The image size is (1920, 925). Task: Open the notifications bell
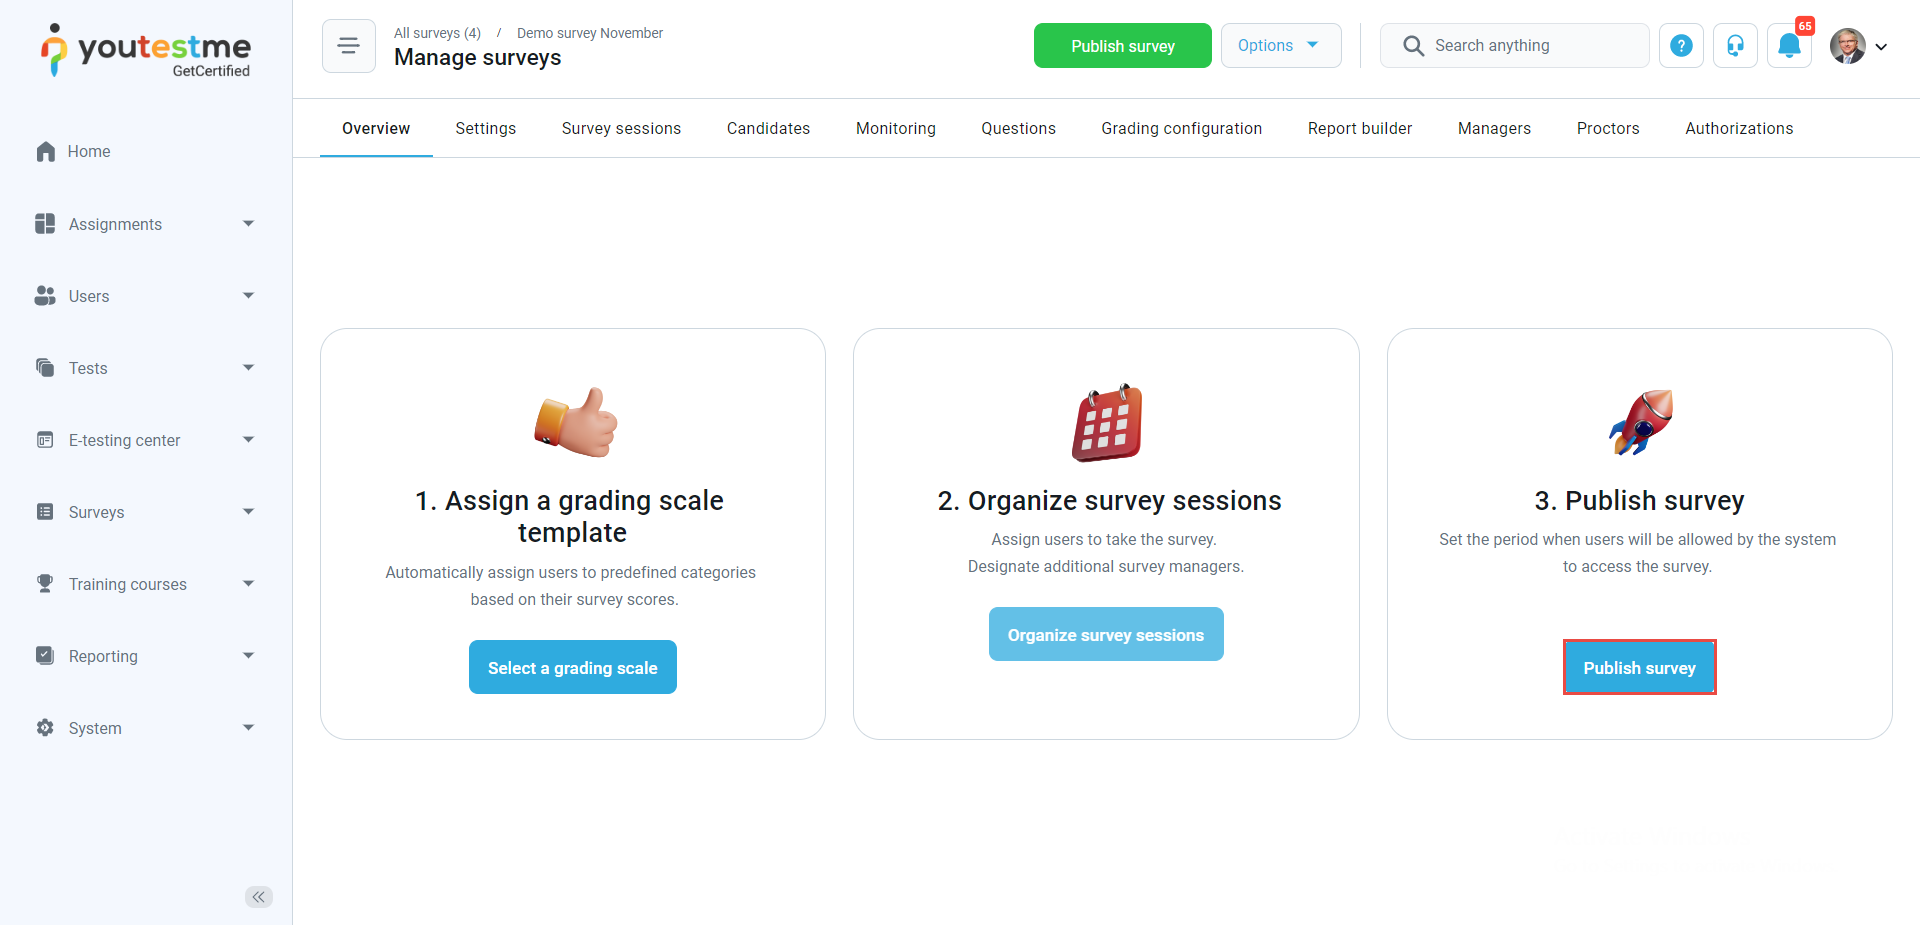click(1789, 46)
